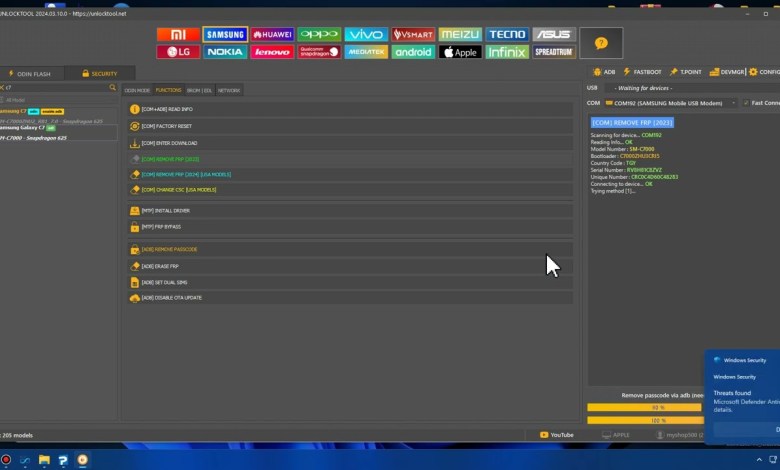Viewport: 780px width, 470px height.
Task: Switch to the BROM | EDL tab
Action: (199, 90)
